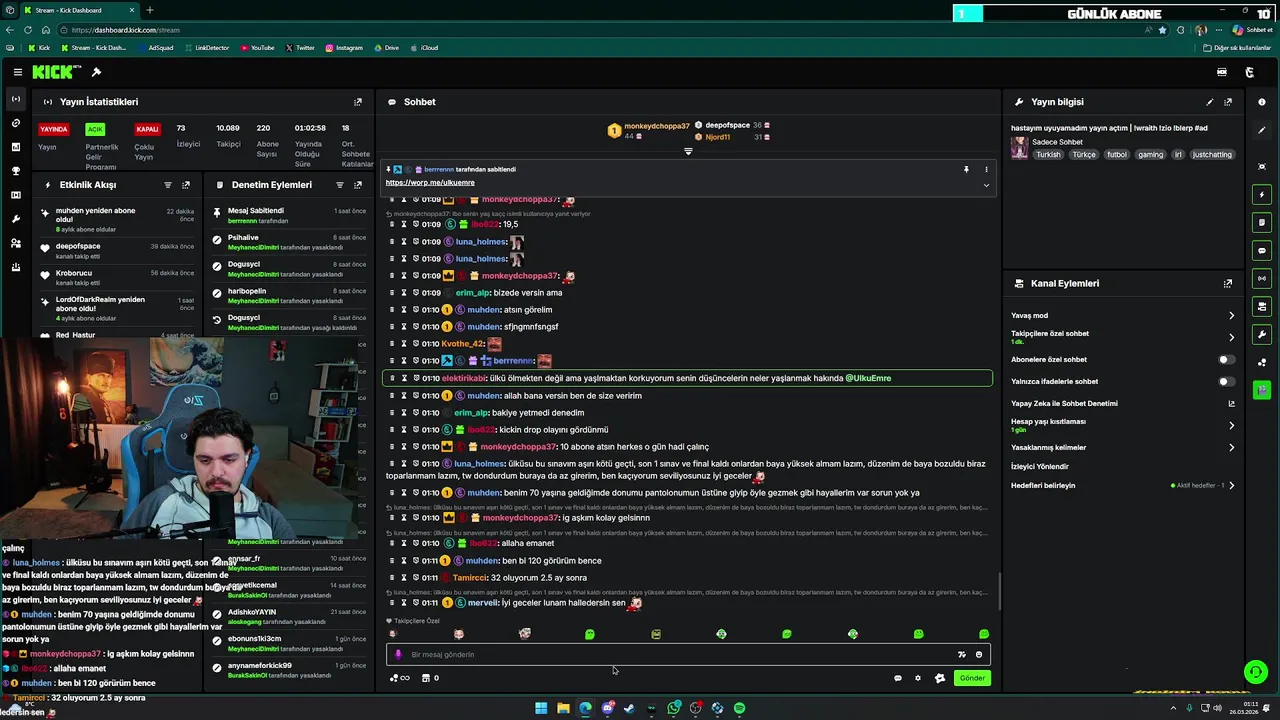Viewport: 1280px width, 720px height.
Task: Select the Stream broadcast icon in left sidebar
Action: [x=15, y=99]
